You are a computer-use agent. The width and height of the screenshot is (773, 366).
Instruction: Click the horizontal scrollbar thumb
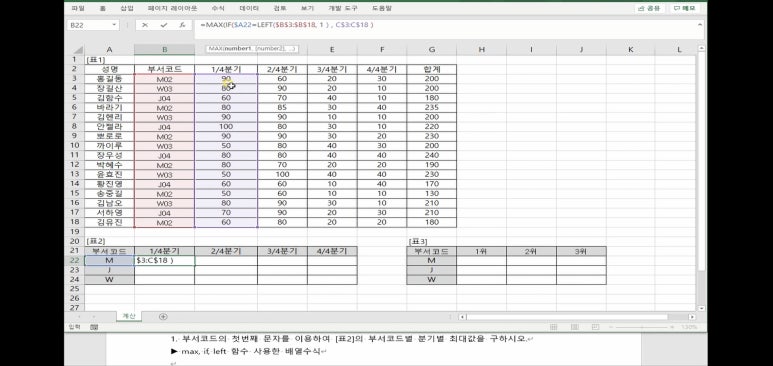tap(567, 317)
